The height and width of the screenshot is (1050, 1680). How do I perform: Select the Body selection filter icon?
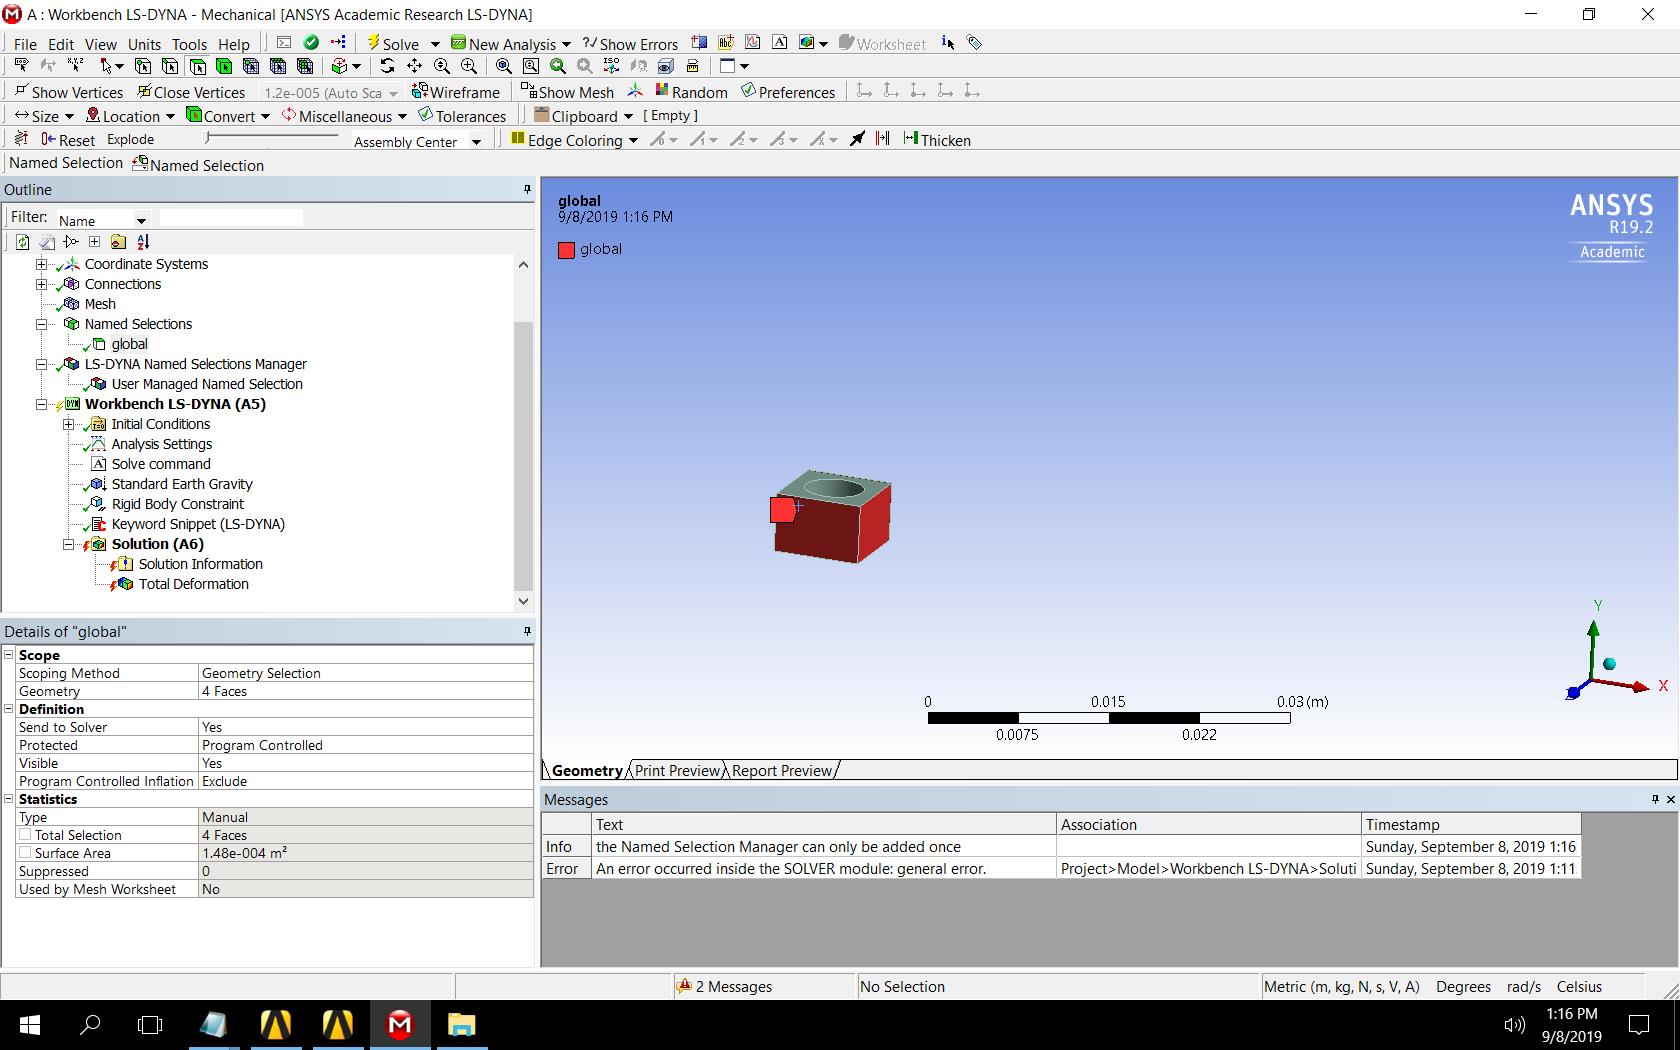pyautogui.click(x=224, y=66)
